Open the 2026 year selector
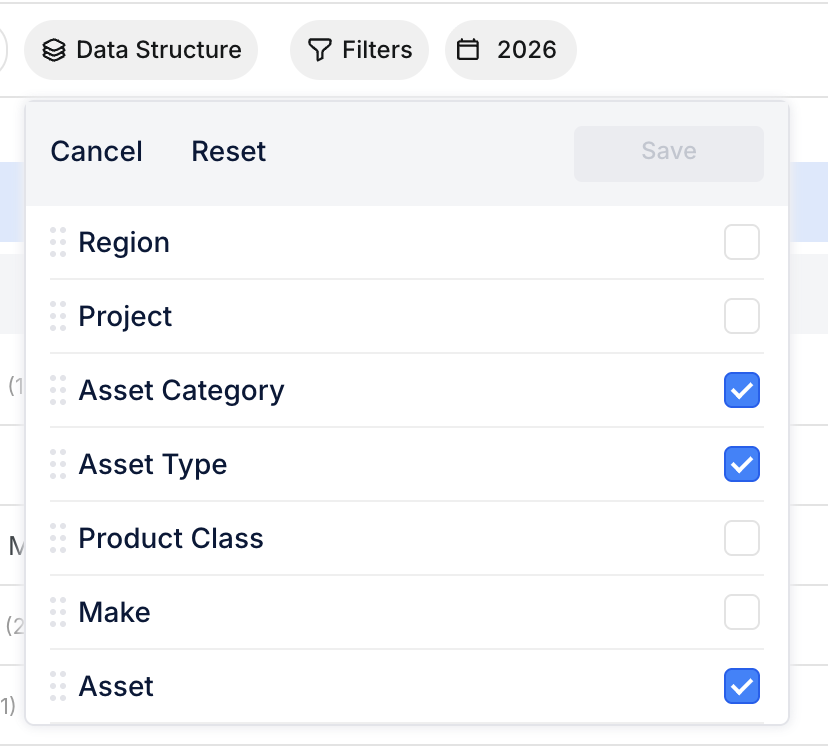This screenshot has width=828, height=754. point(510,49)
